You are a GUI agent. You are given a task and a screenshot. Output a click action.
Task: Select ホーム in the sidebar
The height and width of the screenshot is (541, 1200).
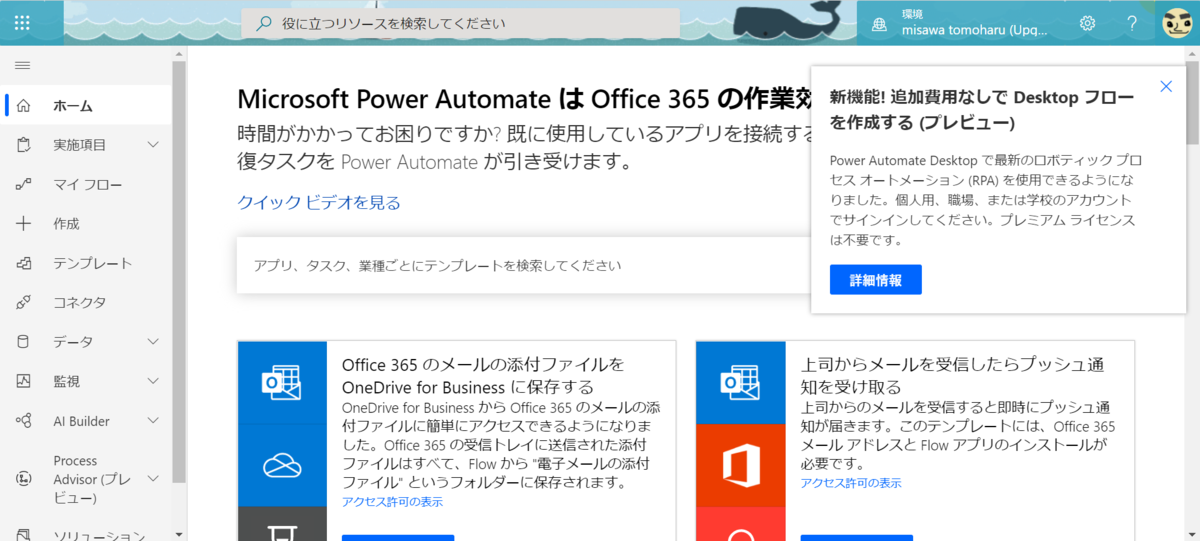pyautogui.click(x=73, y=105)
